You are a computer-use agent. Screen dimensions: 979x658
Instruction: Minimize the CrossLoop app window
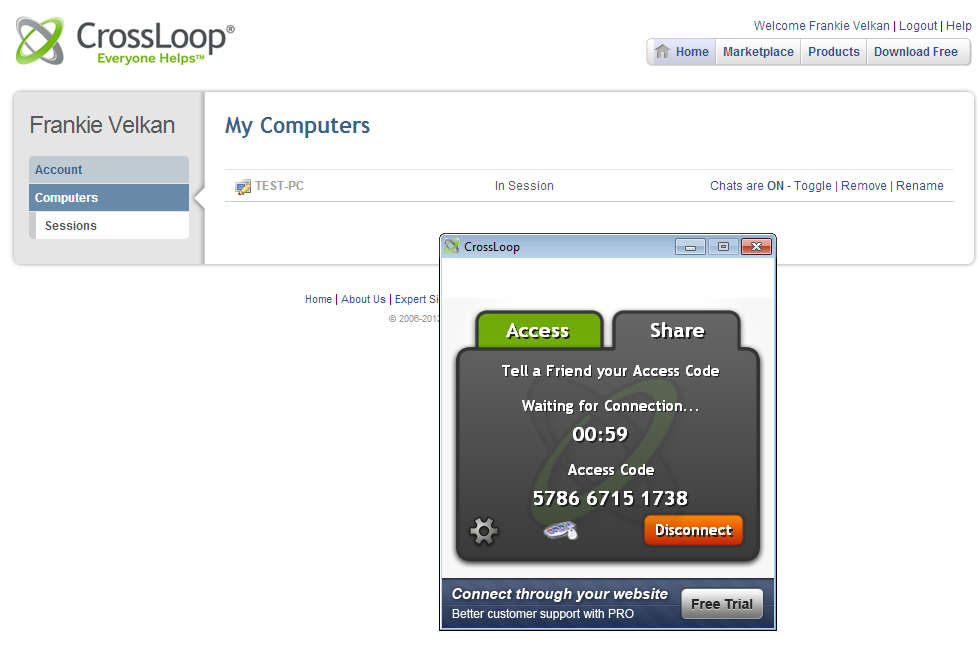690,247
